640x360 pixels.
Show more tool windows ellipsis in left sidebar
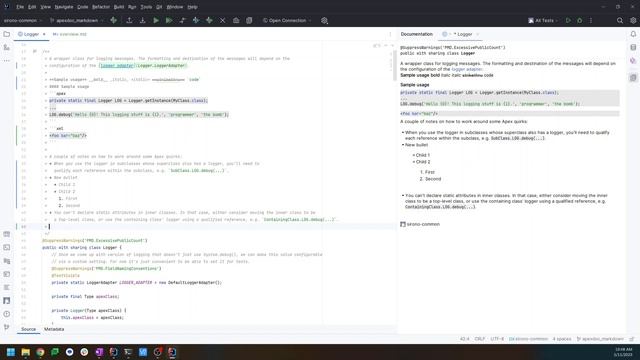click(x=7, y=61)
